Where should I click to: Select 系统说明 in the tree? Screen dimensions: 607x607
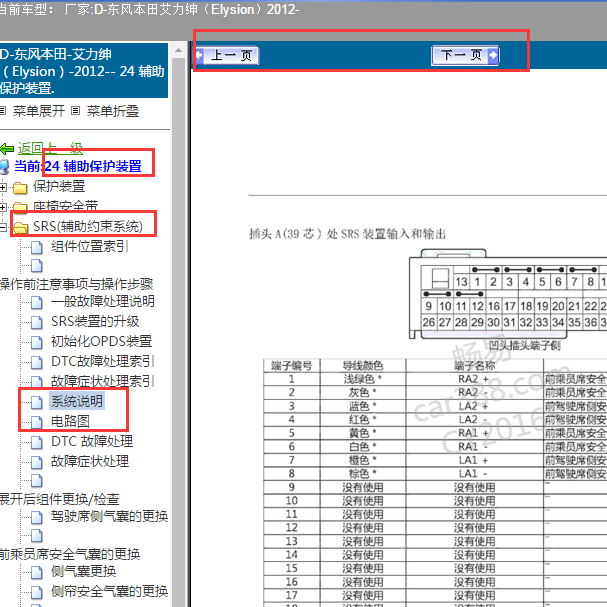pos(76,402)
